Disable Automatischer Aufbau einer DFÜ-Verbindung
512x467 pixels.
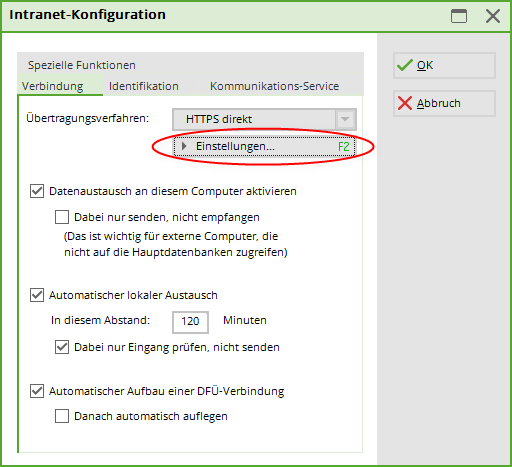[37, 391]
